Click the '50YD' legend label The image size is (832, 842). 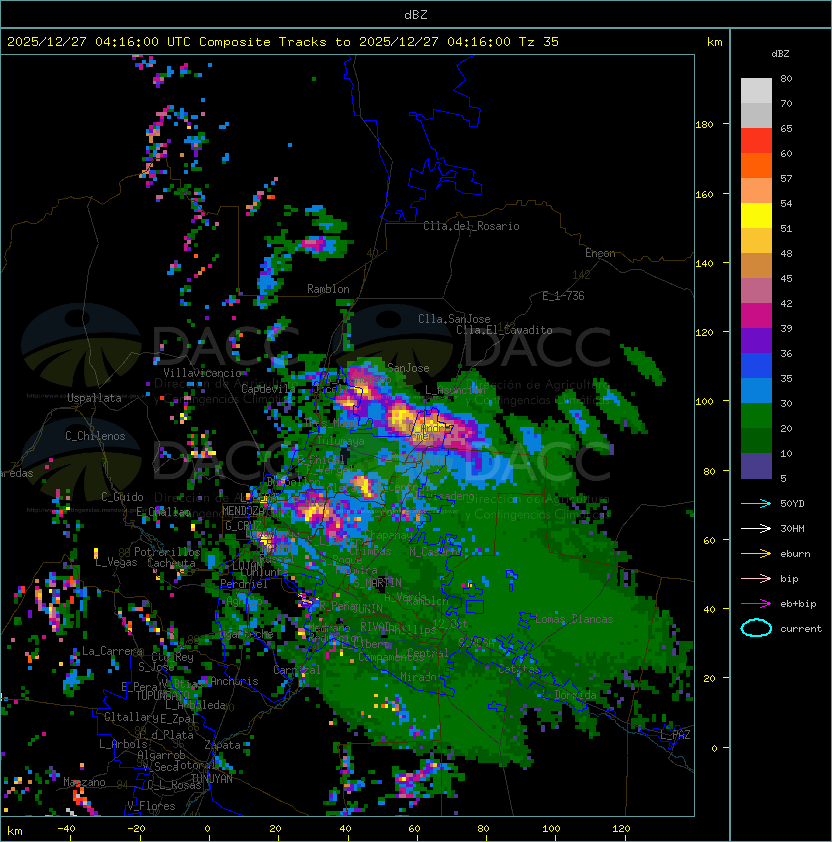[x=792, y=503]
